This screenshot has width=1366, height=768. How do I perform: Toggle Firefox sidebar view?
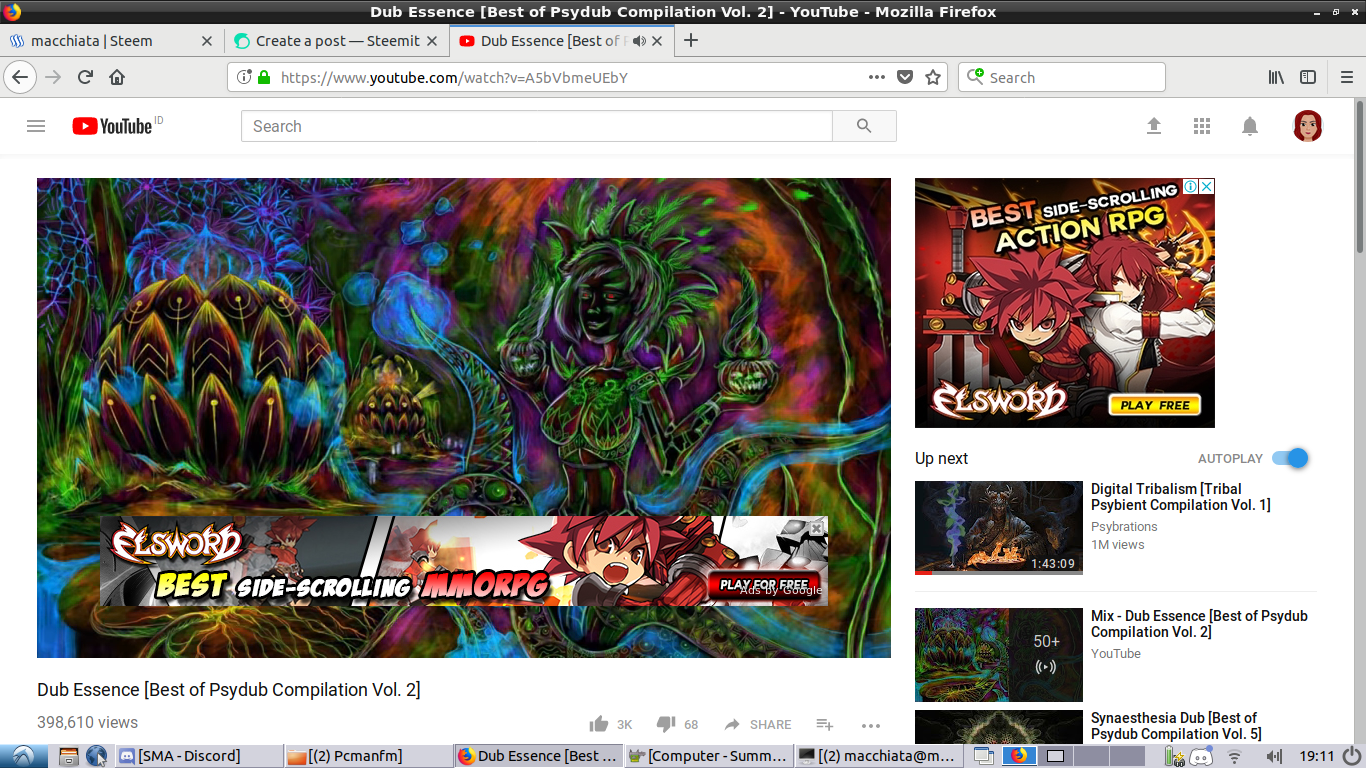tap(1307, 77)
